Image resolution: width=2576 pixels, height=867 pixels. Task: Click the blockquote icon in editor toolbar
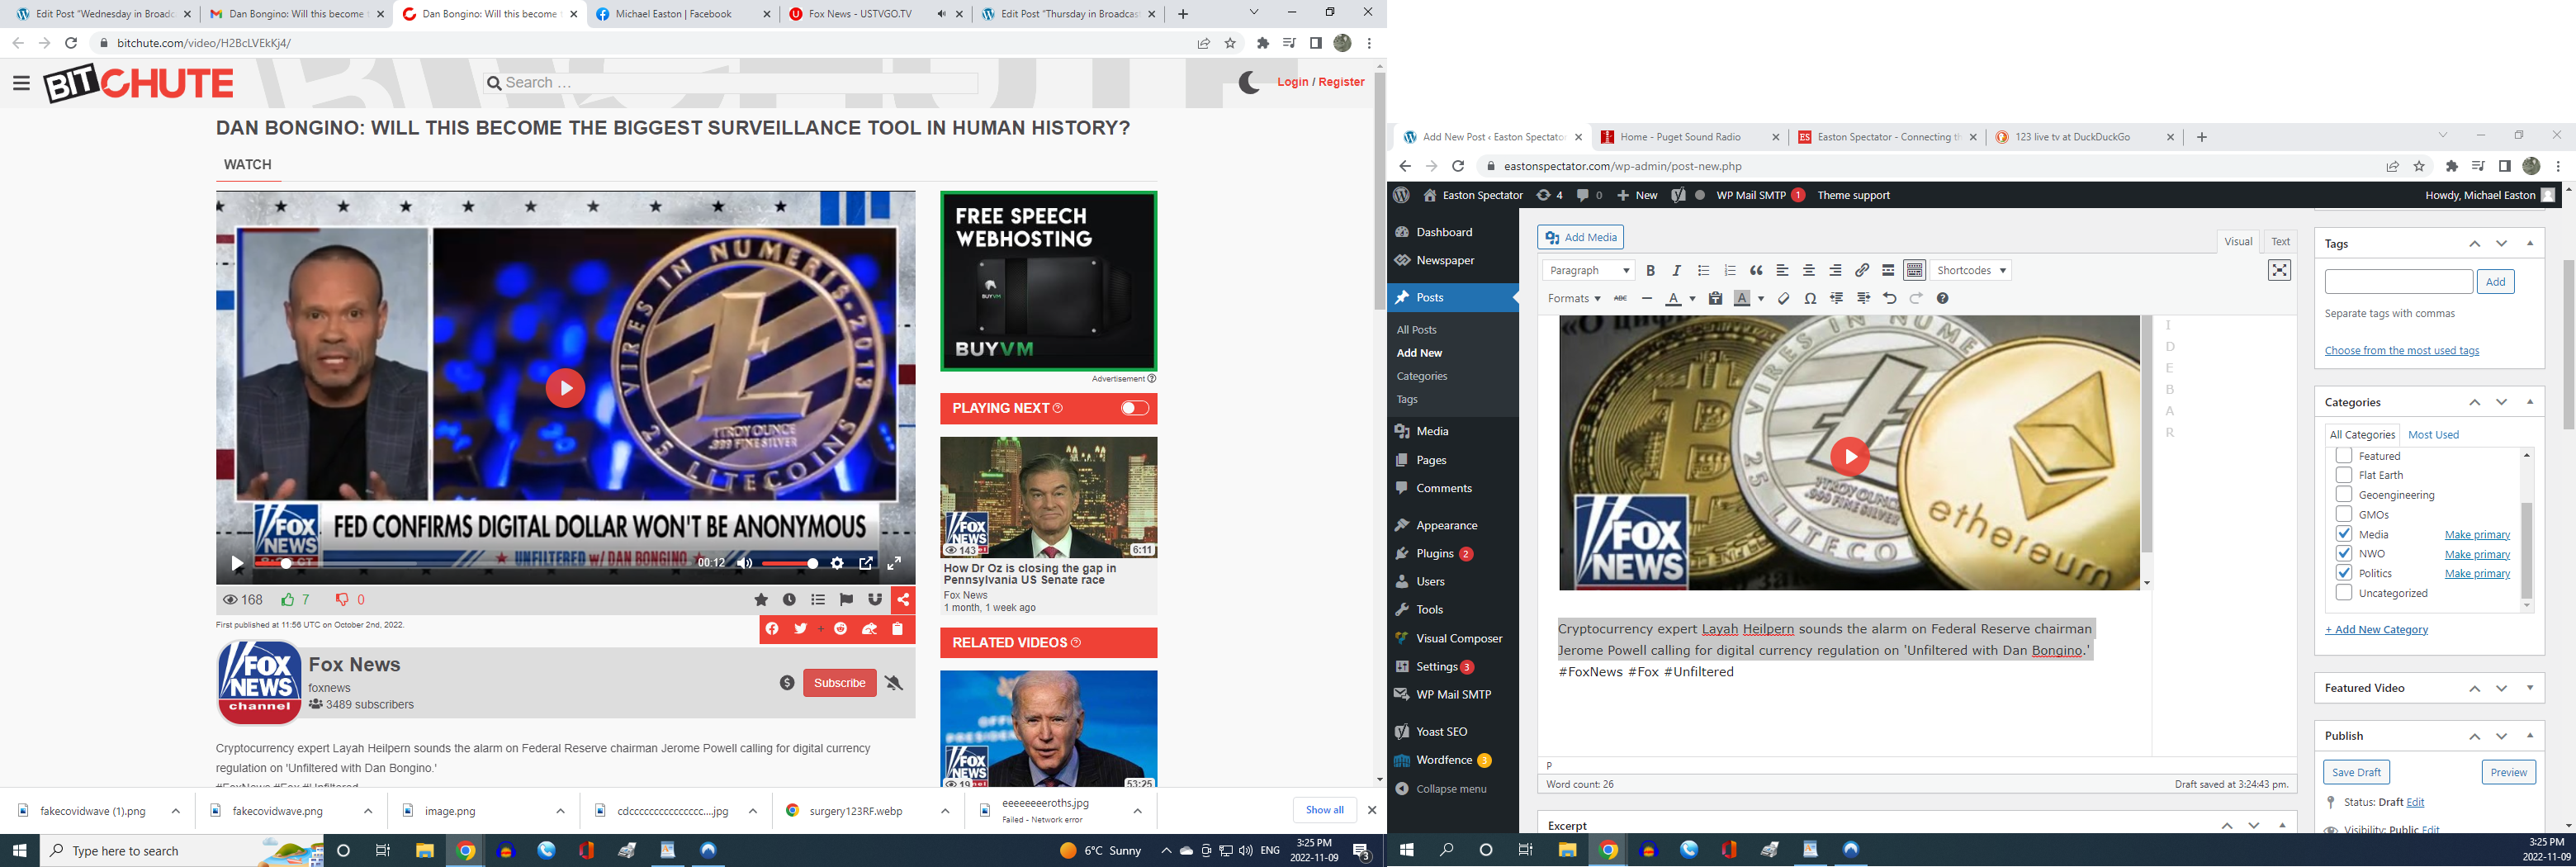point(1756,270)
